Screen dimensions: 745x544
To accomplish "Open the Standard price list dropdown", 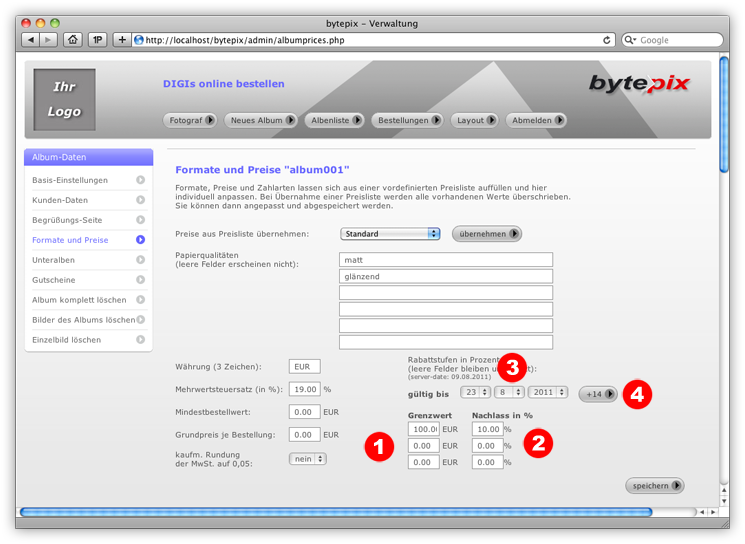I will (390, 234).
